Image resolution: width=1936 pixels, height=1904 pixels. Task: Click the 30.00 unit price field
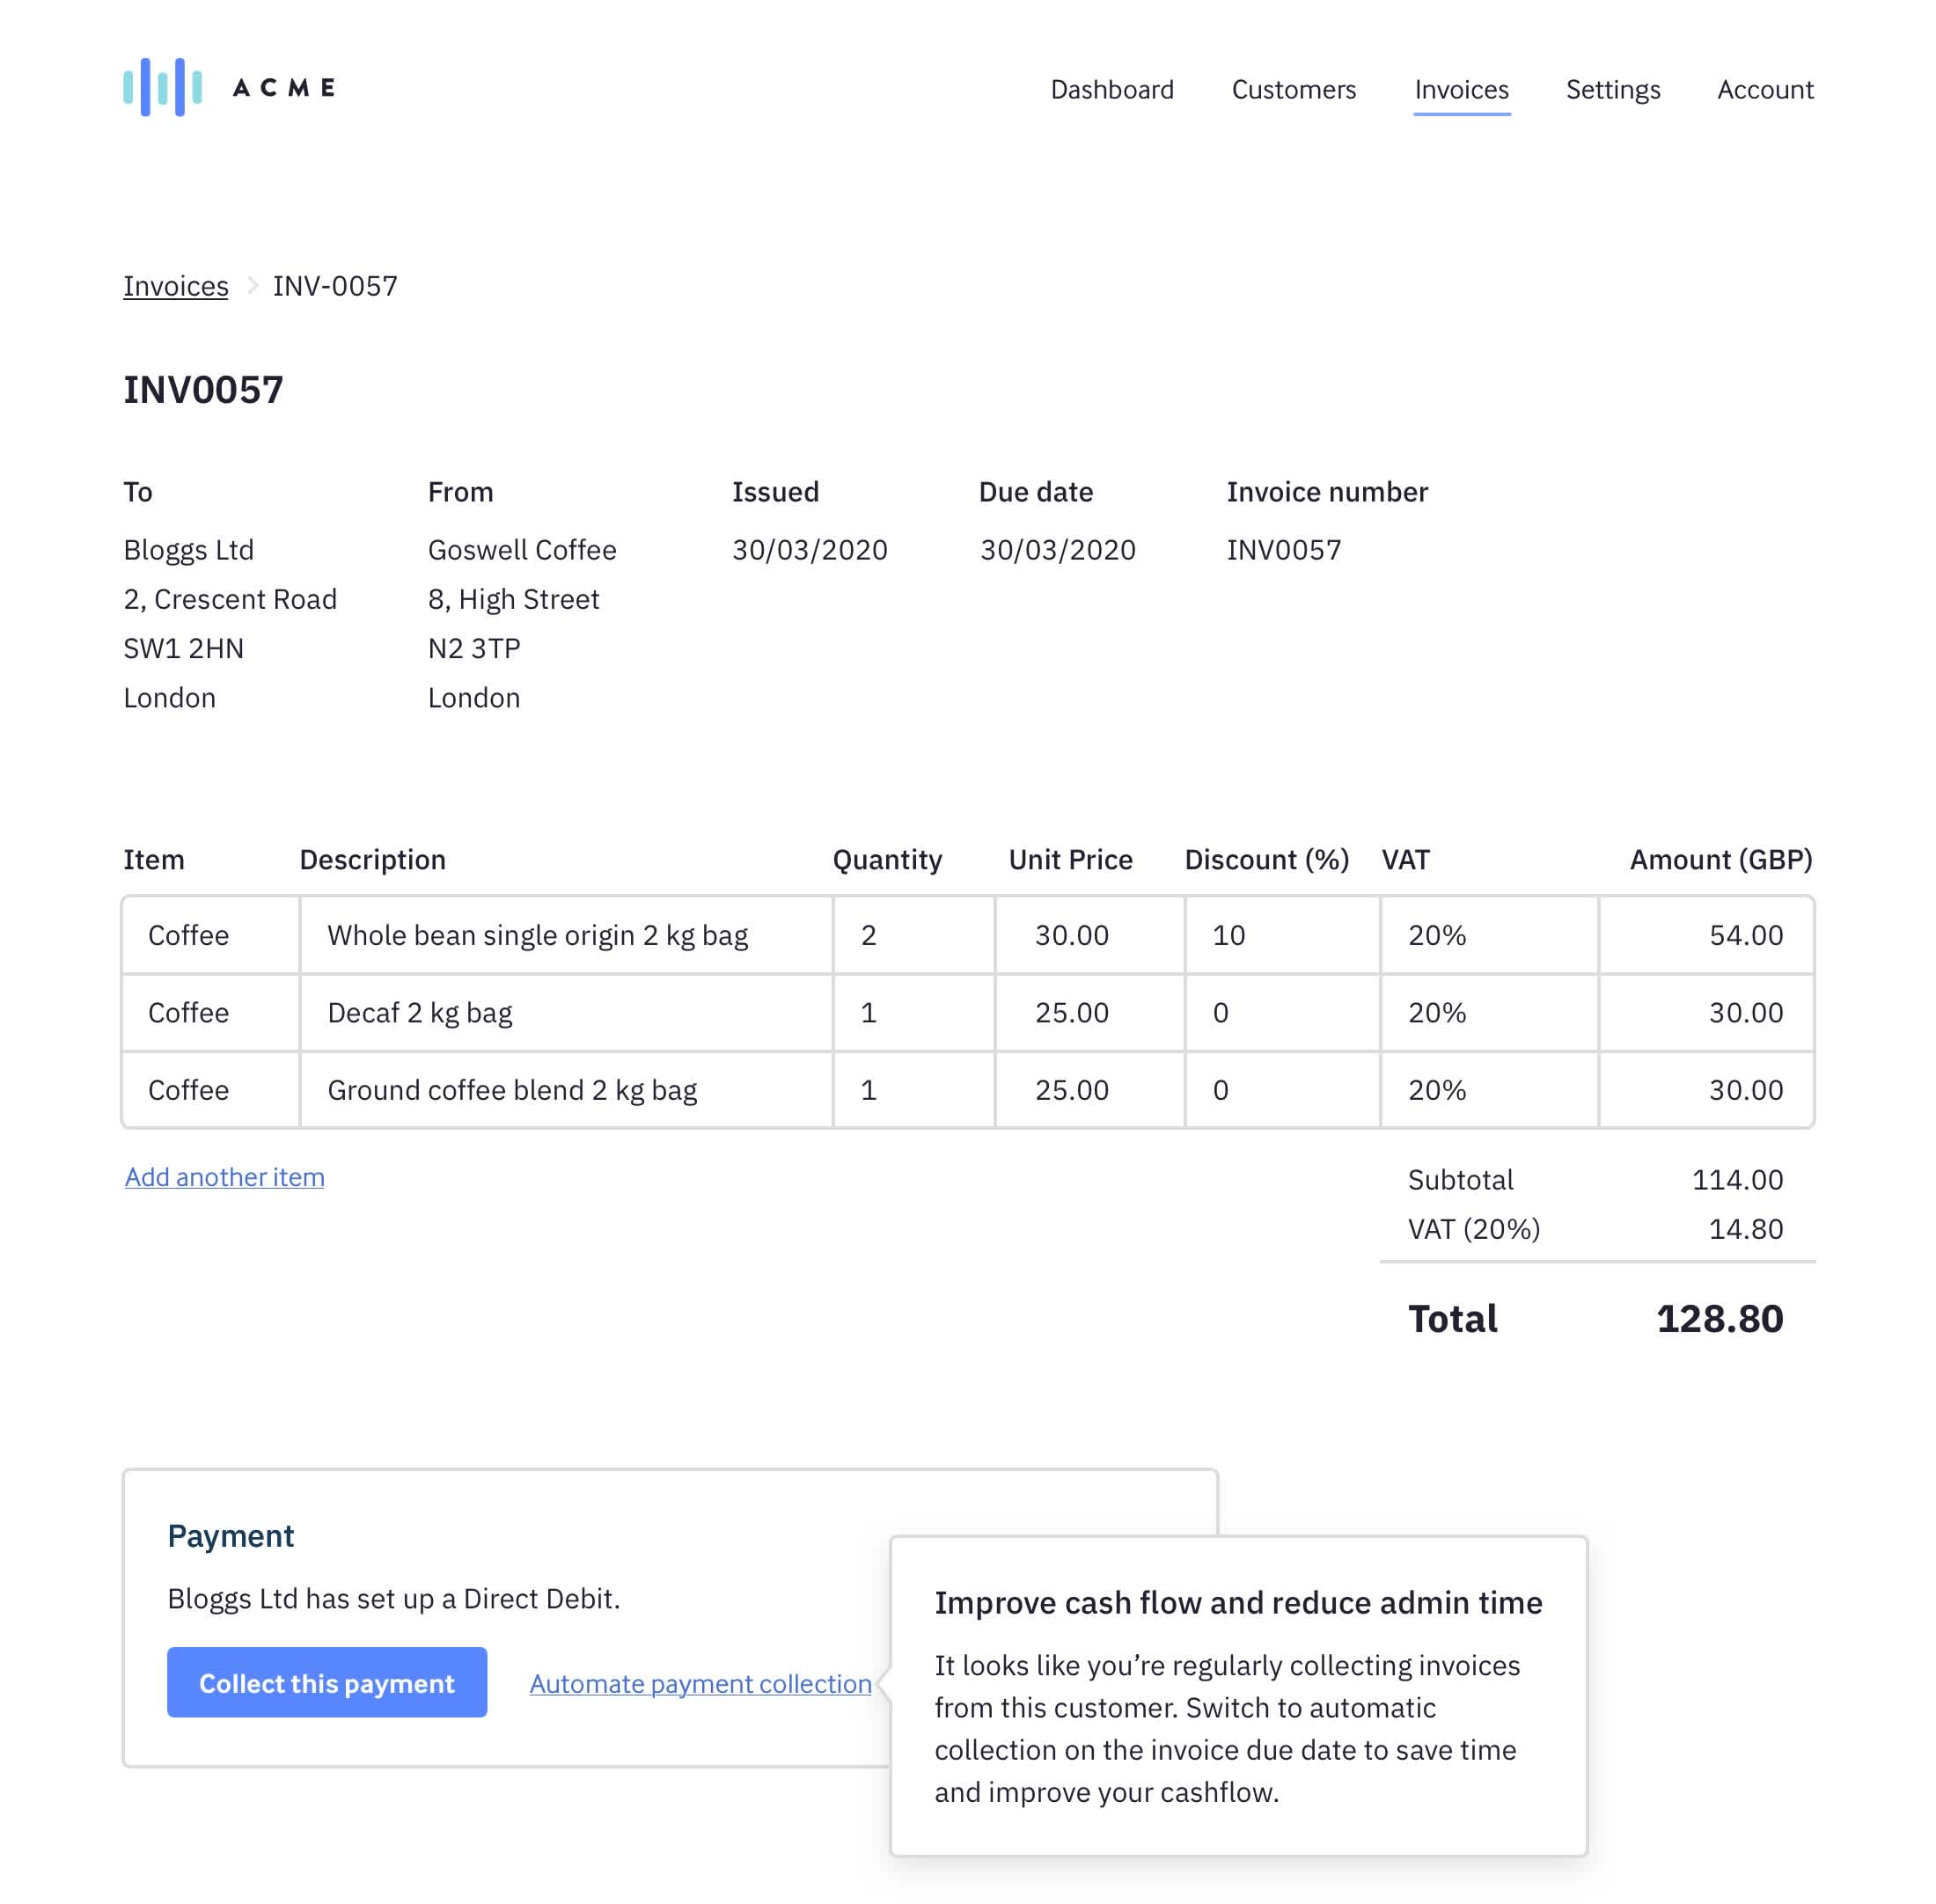1088,935
